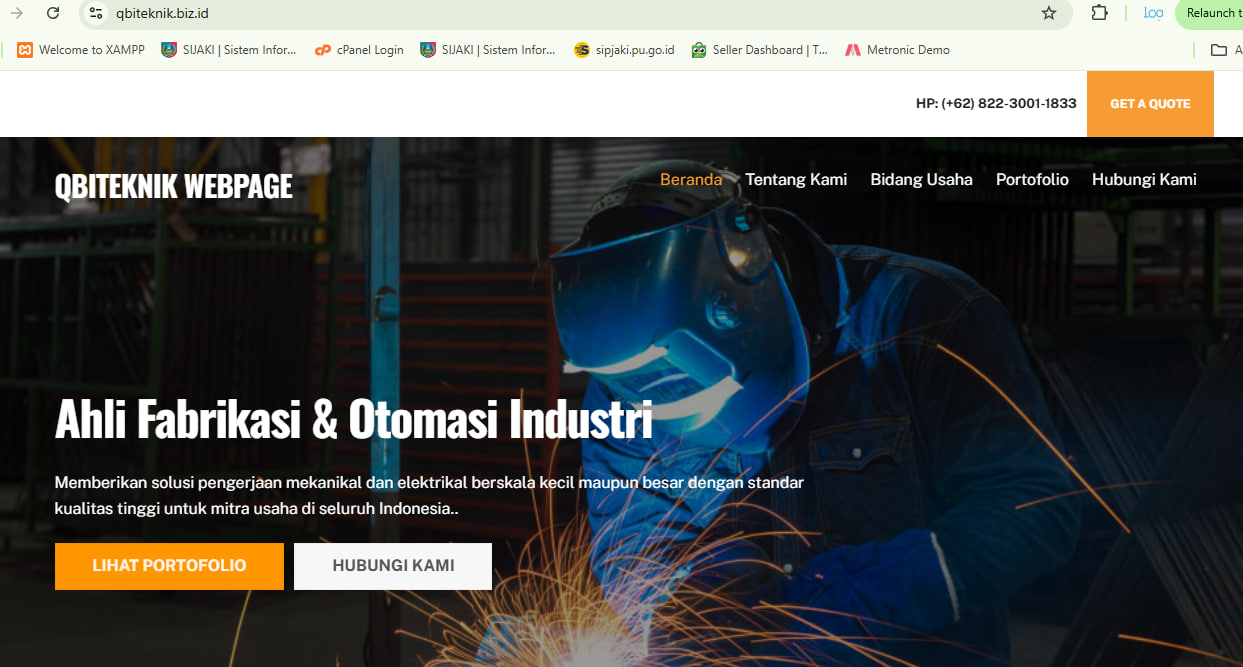Click the GET A QUOTE button
1243x667 pixels.
pos(1150,103)
